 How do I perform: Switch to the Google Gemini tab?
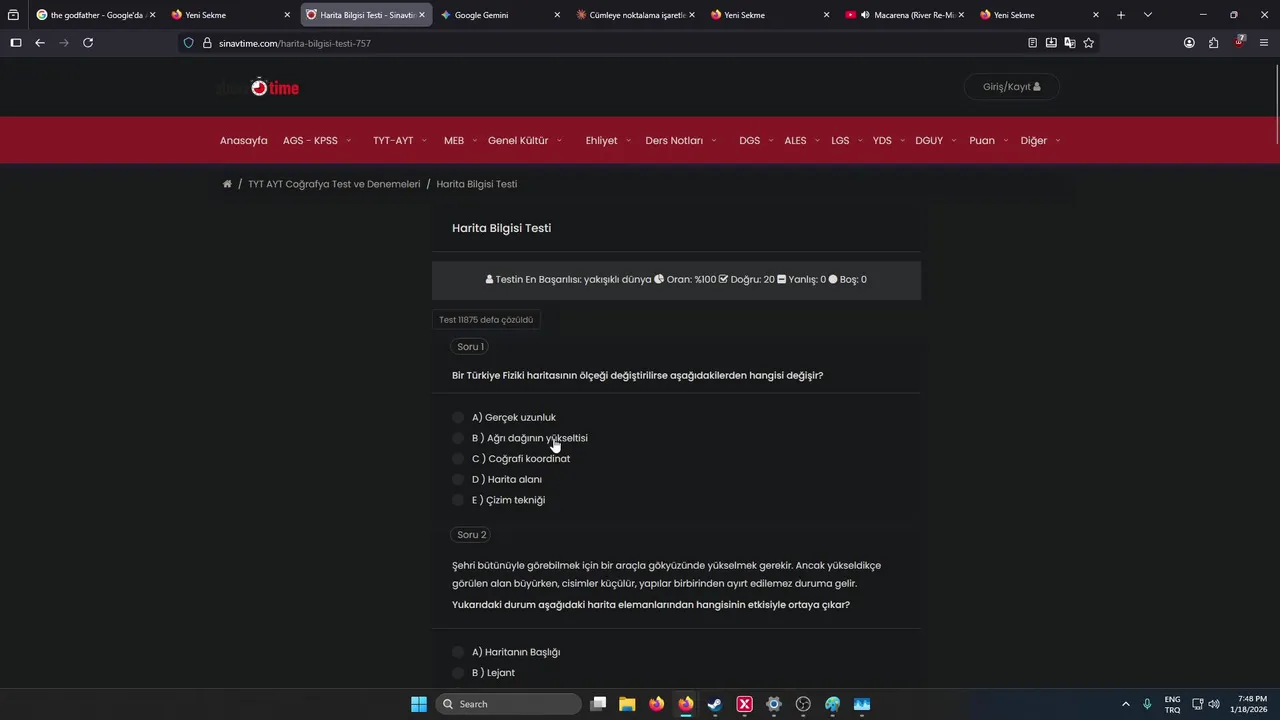(x=499, y=15)
